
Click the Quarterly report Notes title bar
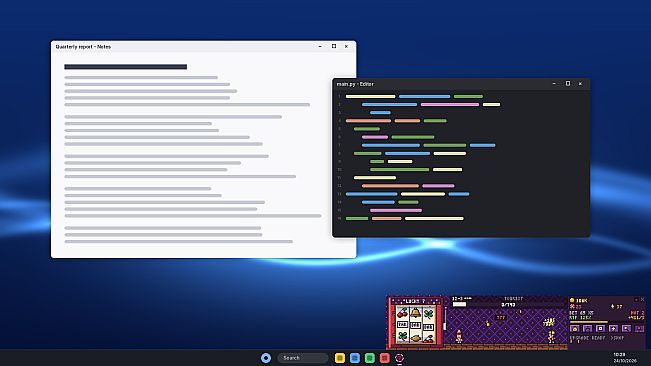[x=203, y=46]
